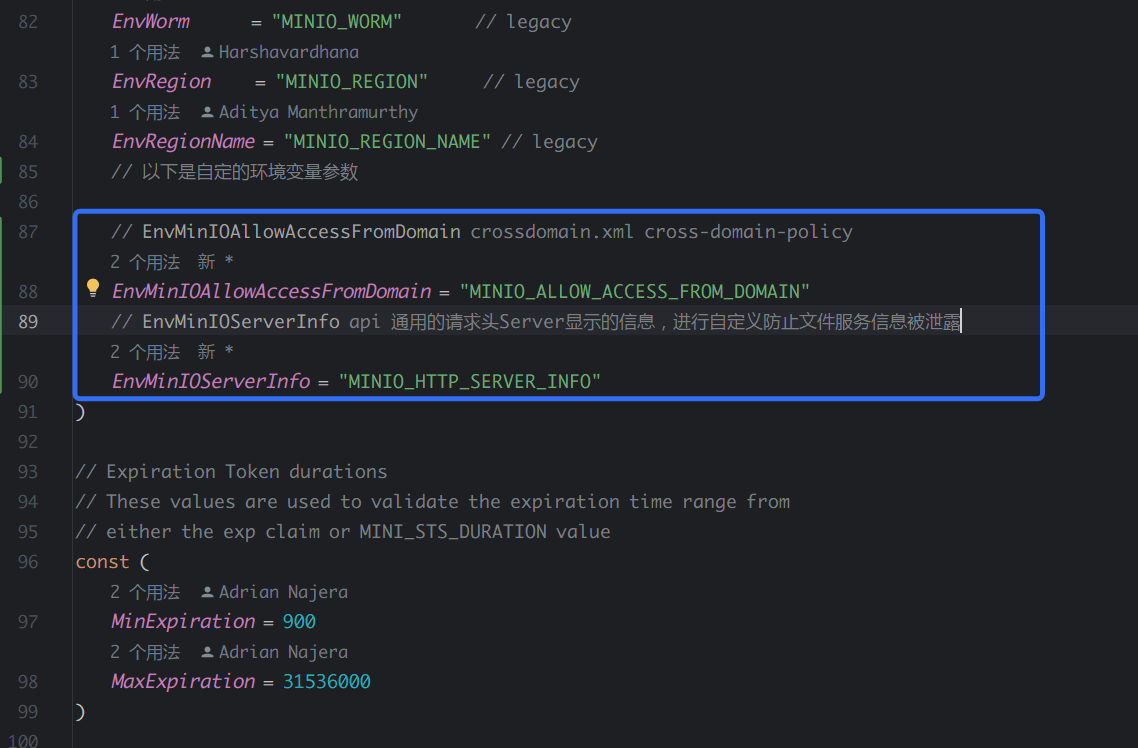Click the EnvMinIOAllowAccessFromDomain constant on line 88
1138x748 pixels.
pyautogui.click(x=271, y=292)
